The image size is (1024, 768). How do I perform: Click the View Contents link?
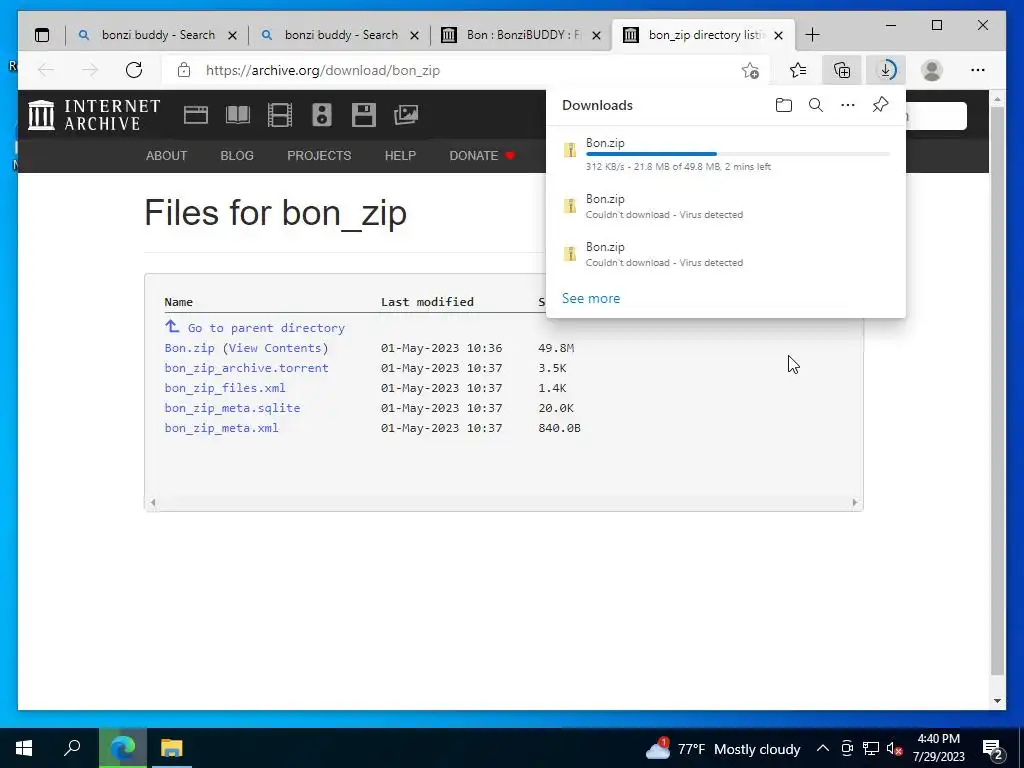click(275, 348)
